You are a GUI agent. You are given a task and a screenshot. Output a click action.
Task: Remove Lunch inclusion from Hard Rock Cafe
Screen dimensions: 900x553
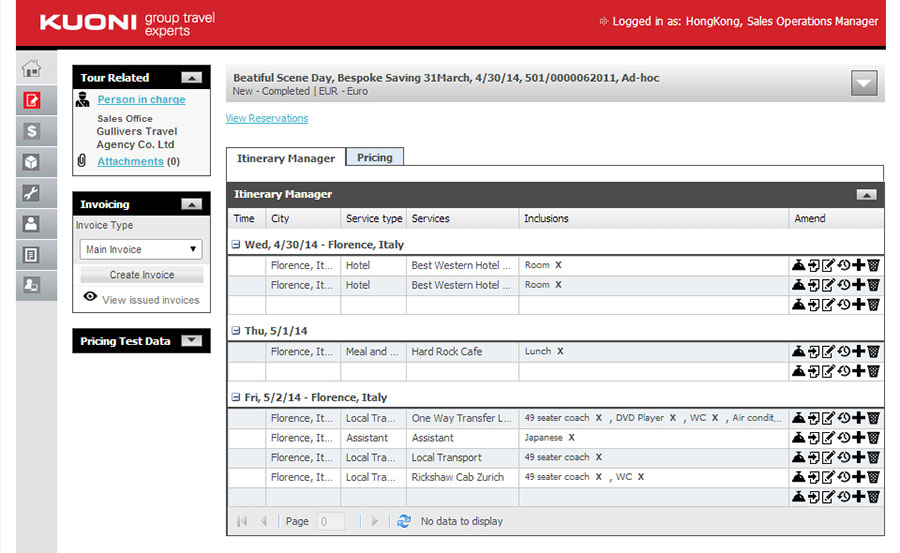click(561, 352)
